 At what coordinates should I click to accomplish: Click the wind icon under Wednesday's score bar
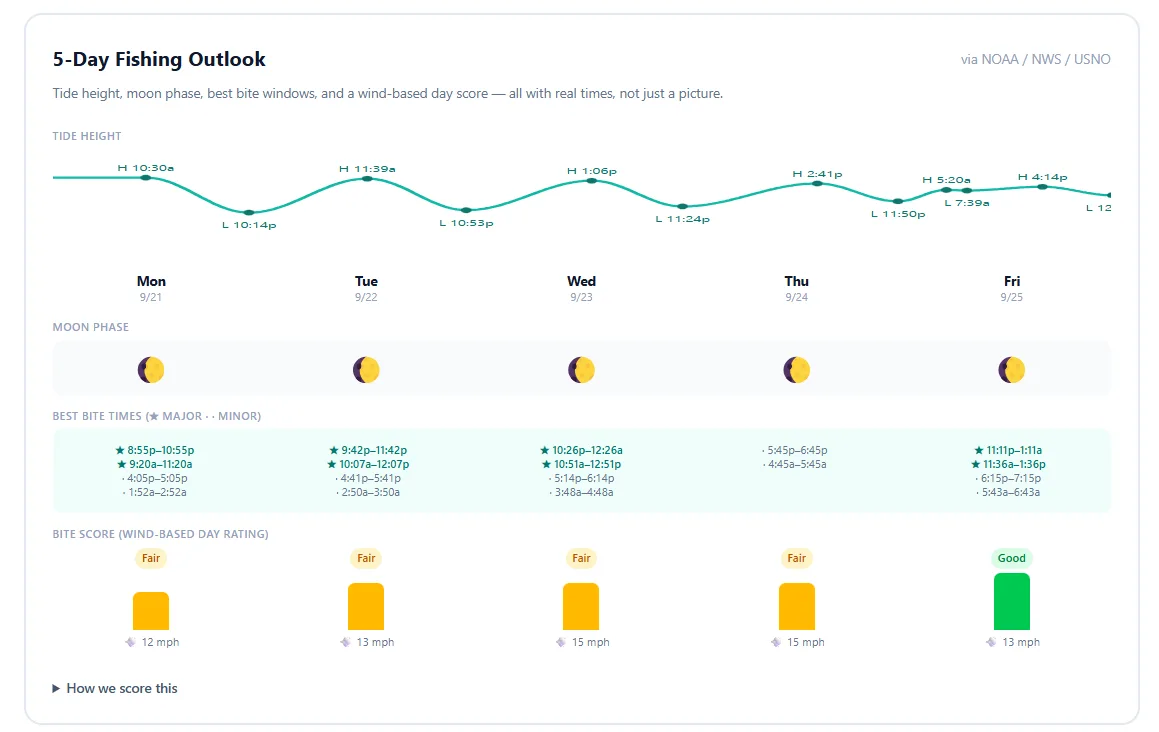click(561, 642)
